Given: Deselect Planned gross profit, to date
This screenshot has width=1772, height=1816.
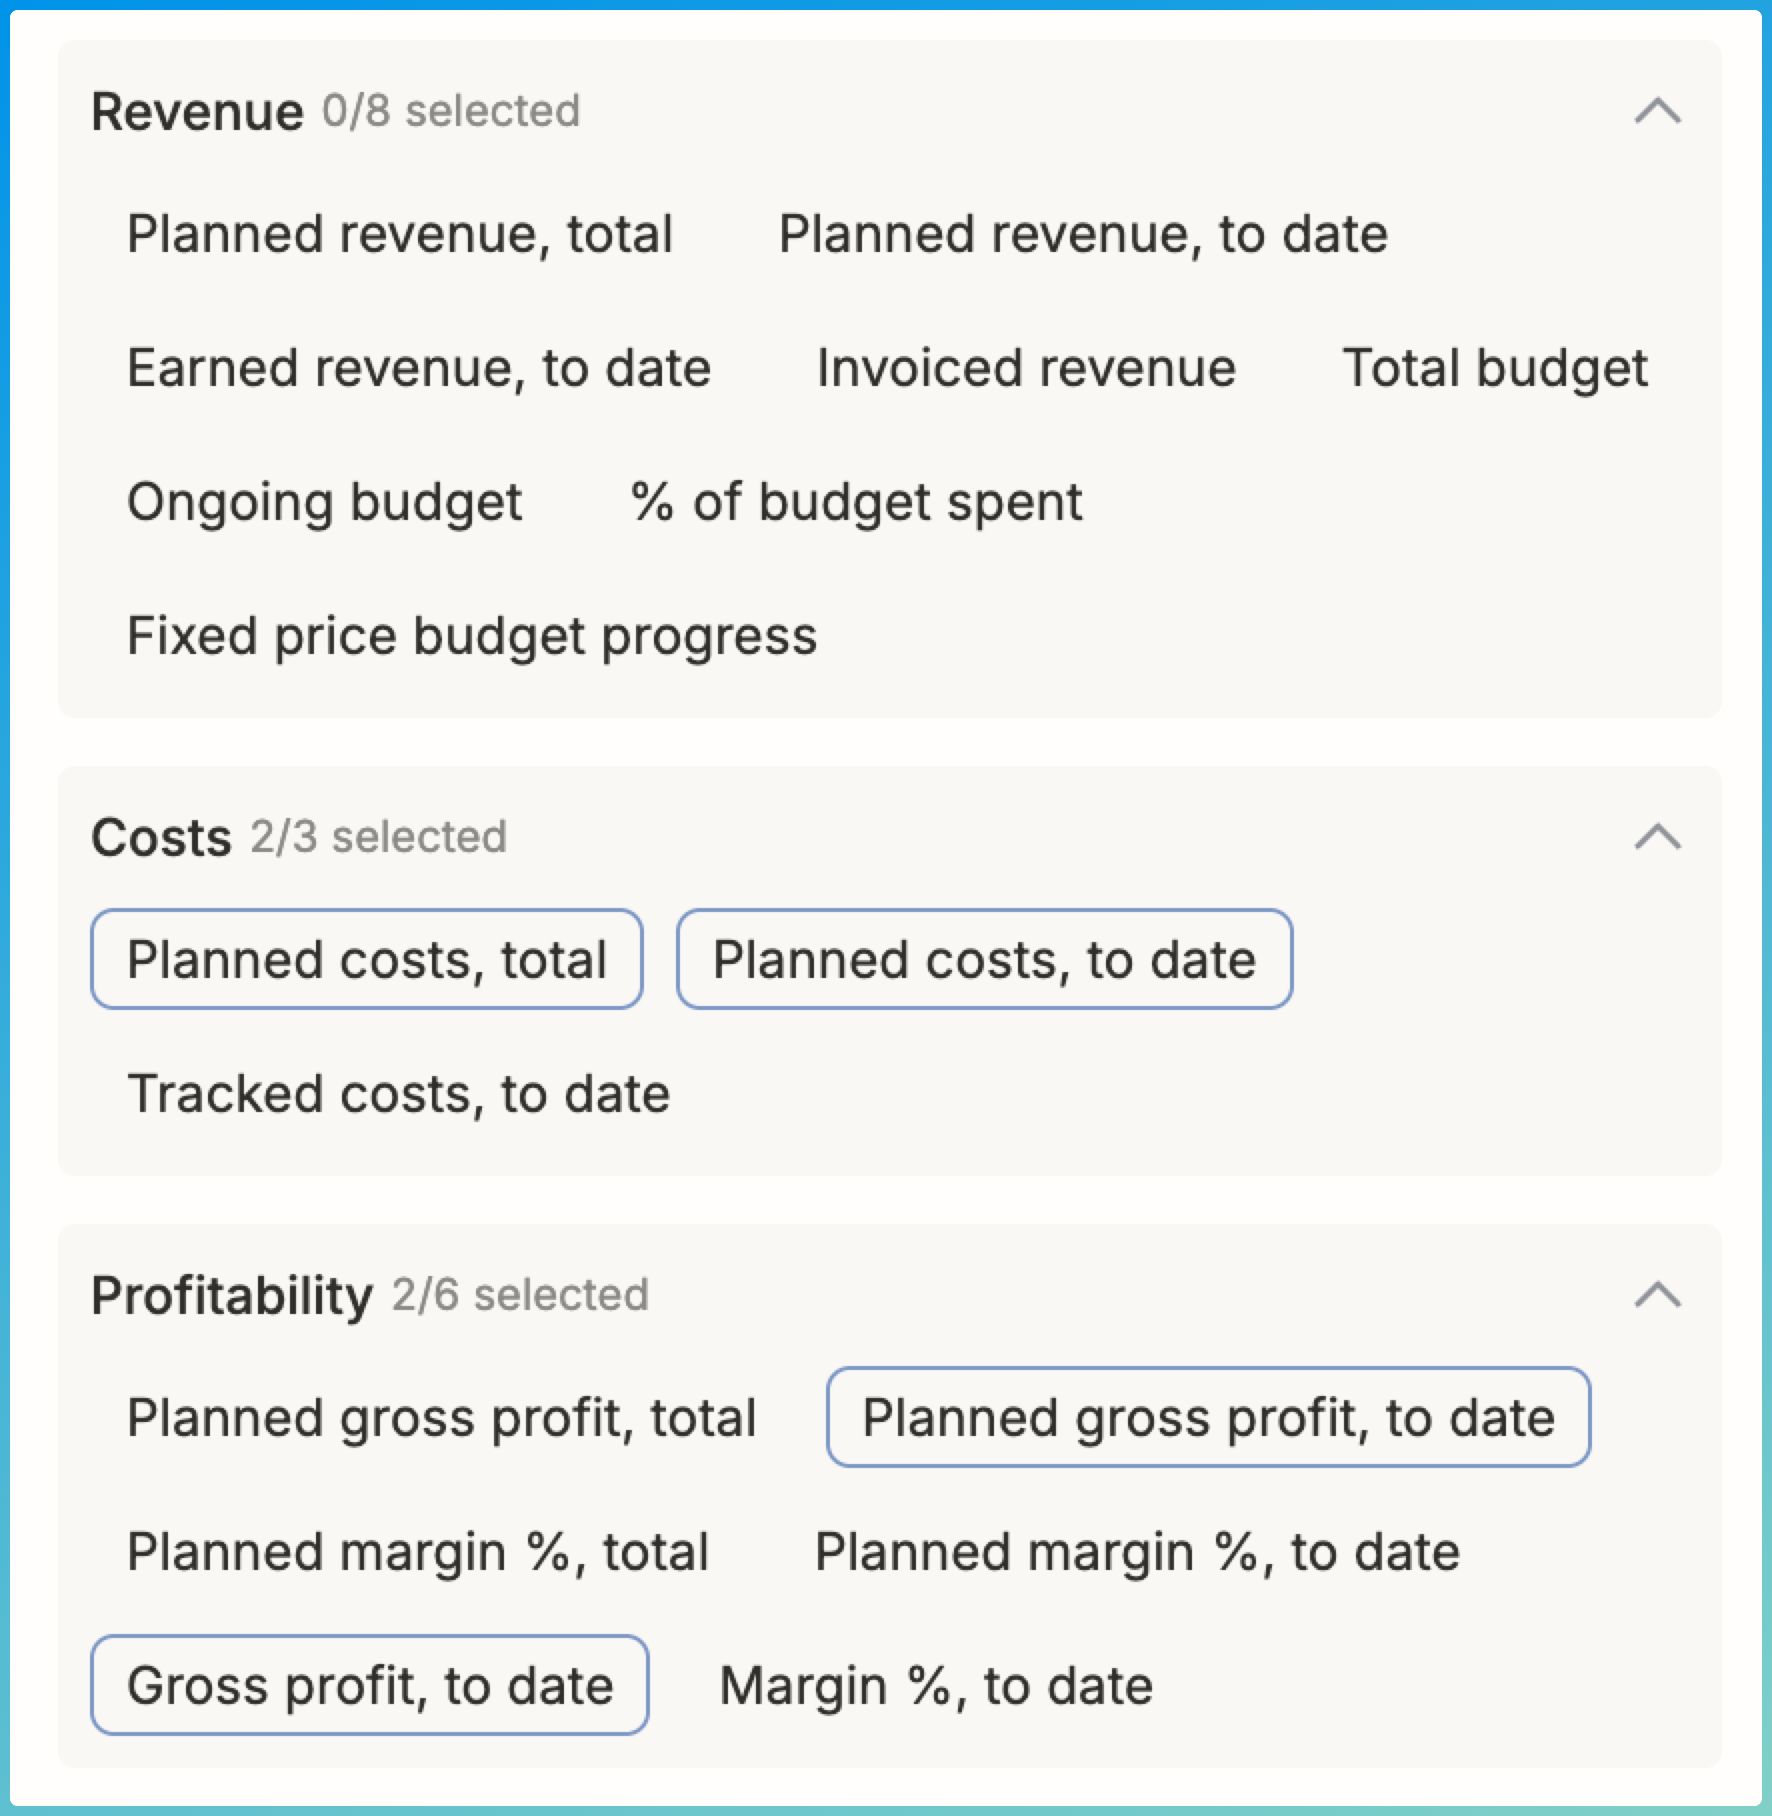Looking at the screenshot, I should pyautogui.click(x=1208, y=1418).
